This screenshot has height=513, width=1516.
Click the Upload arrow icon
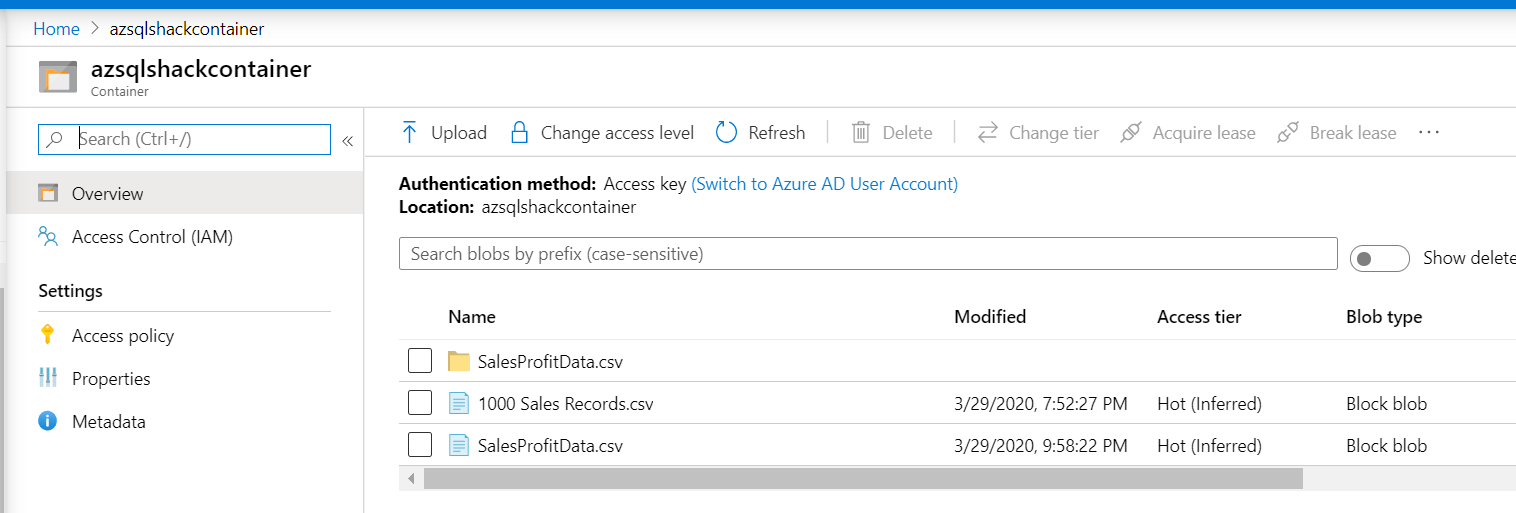pos(409,133)
